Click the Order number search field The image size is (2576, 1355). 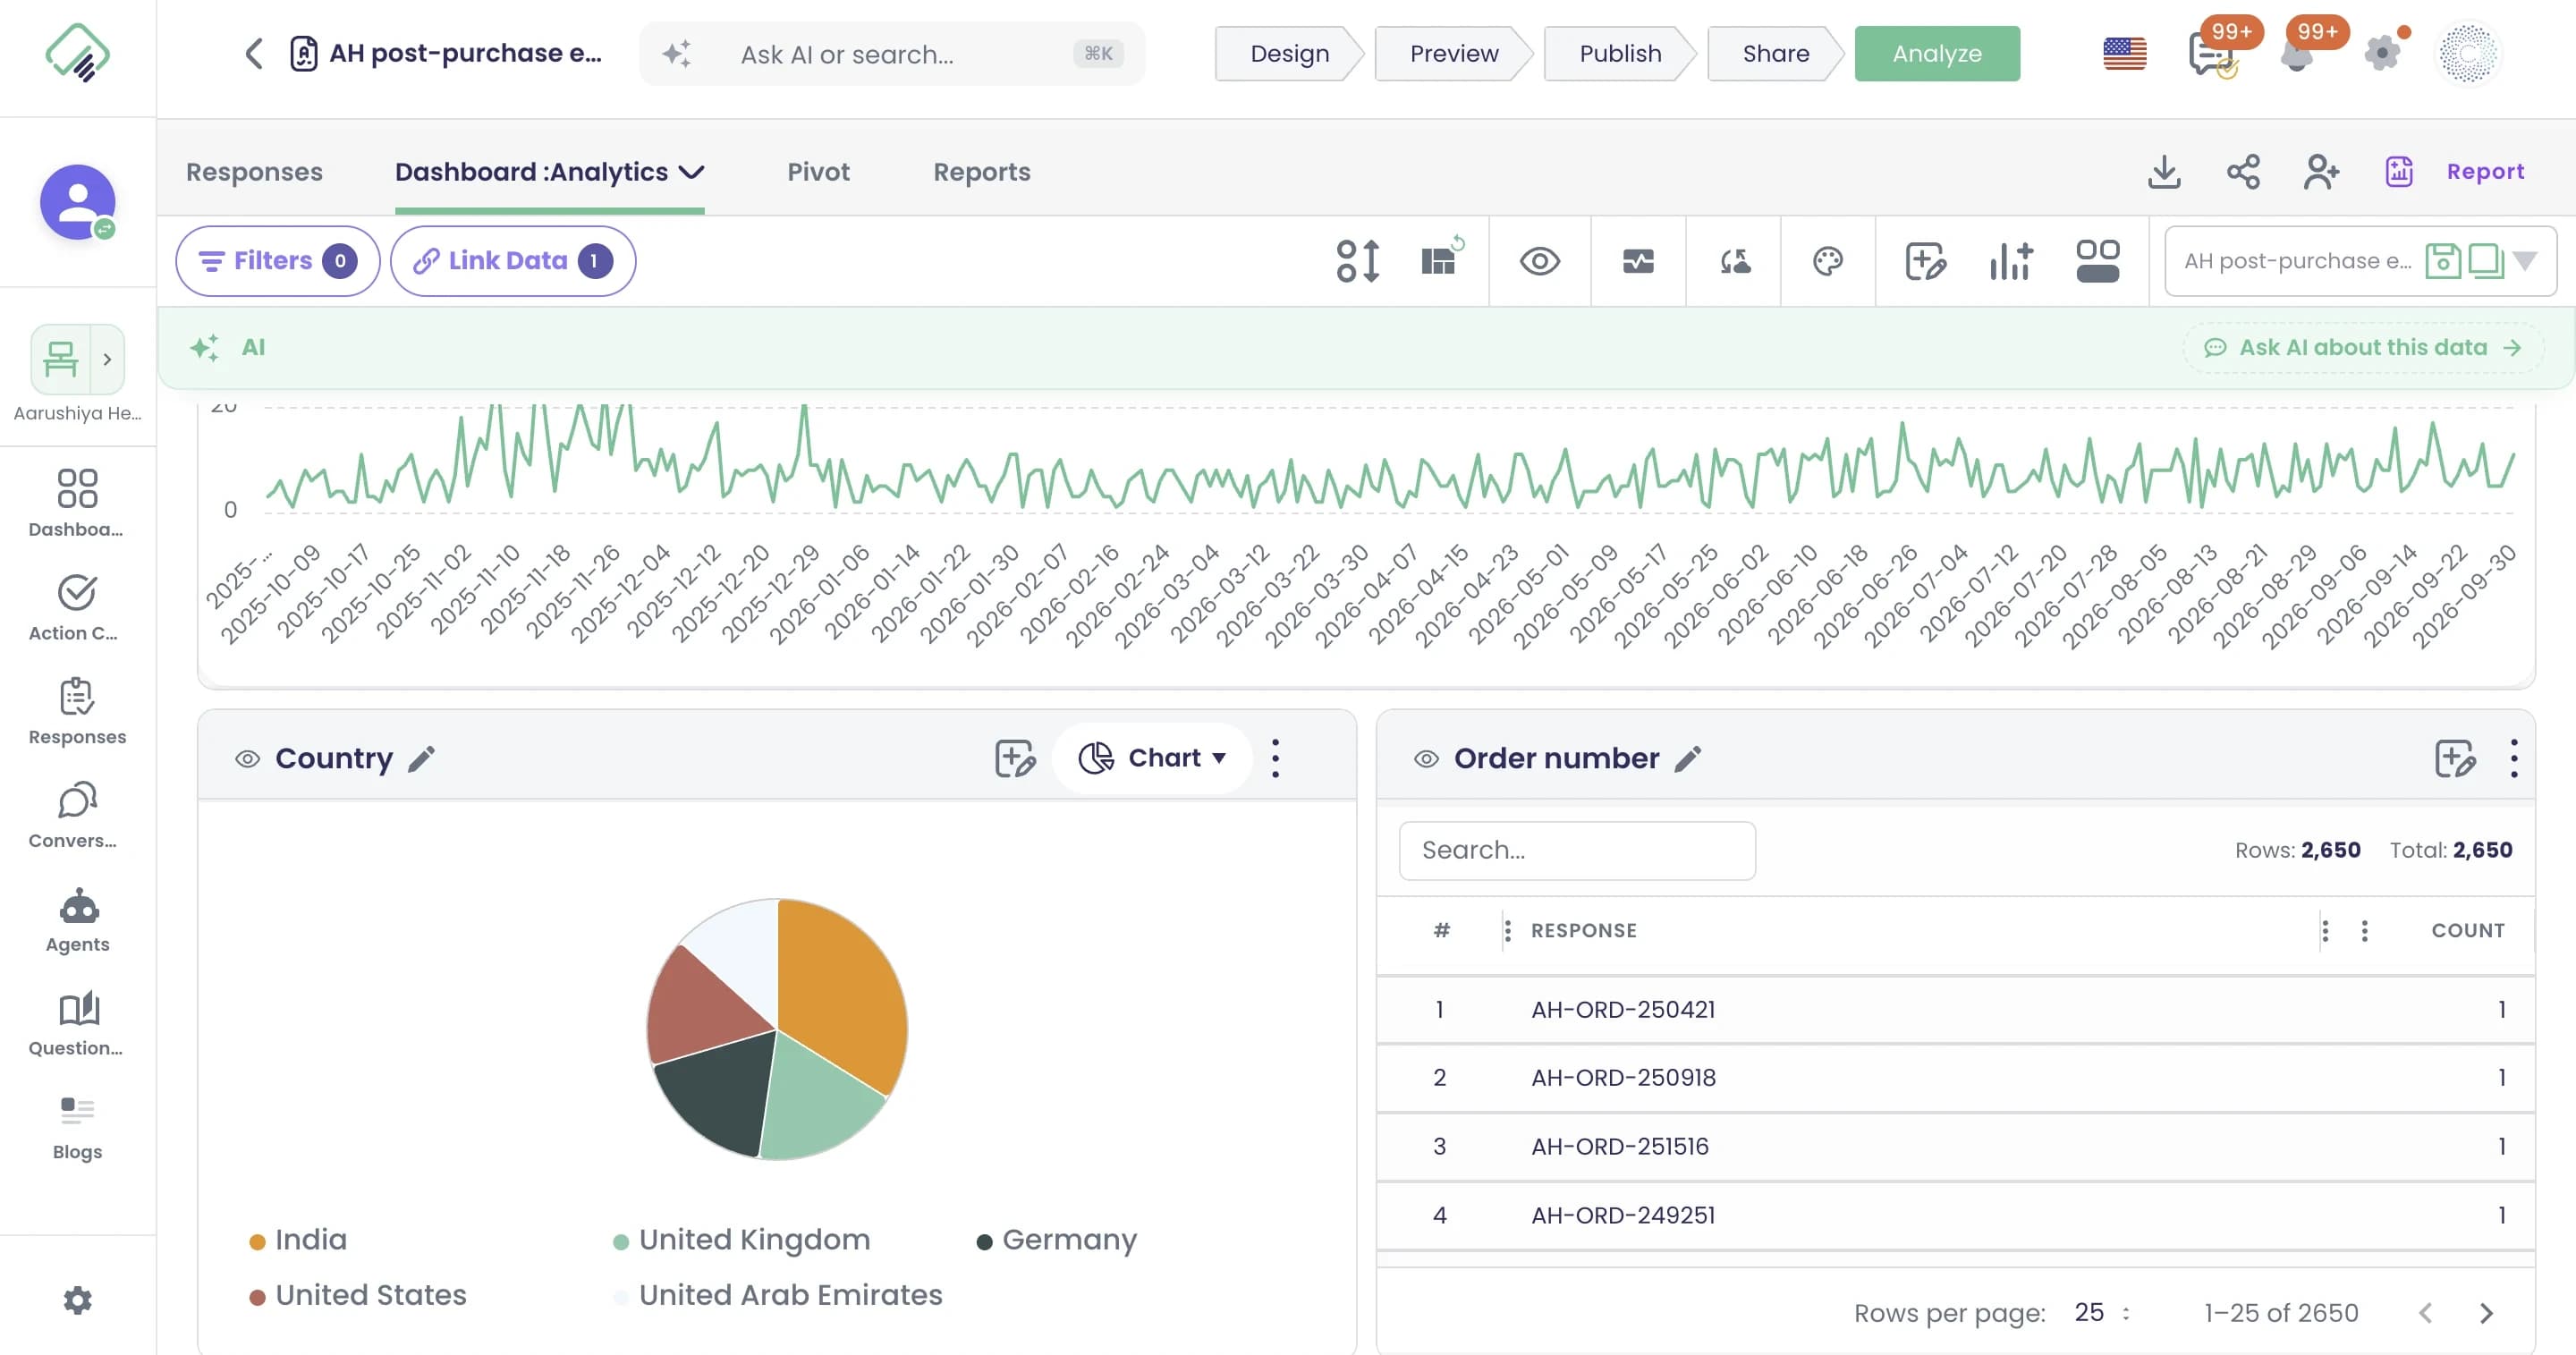[1577, 850]
